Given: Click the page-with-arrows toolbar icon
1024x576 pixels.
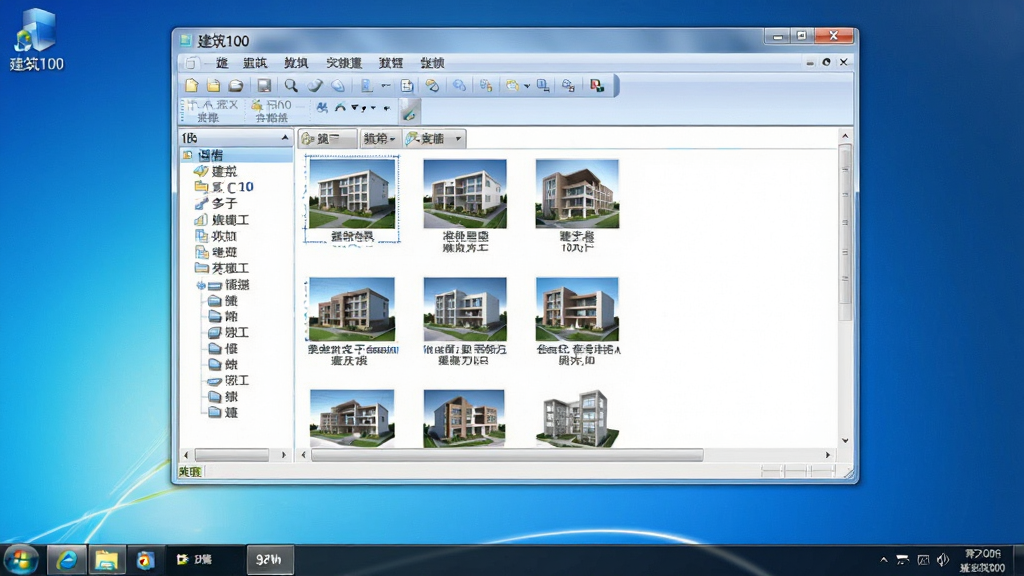Looking at the screenshot, I should pos(407,86).
